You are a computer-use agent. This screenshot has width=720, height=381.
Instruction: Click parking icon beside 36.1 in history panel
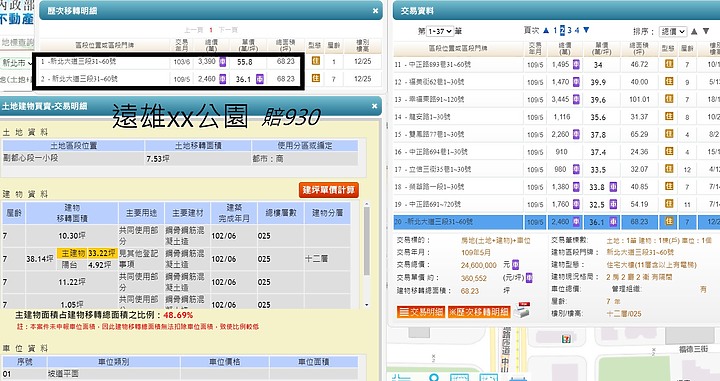tap(259, 78)
